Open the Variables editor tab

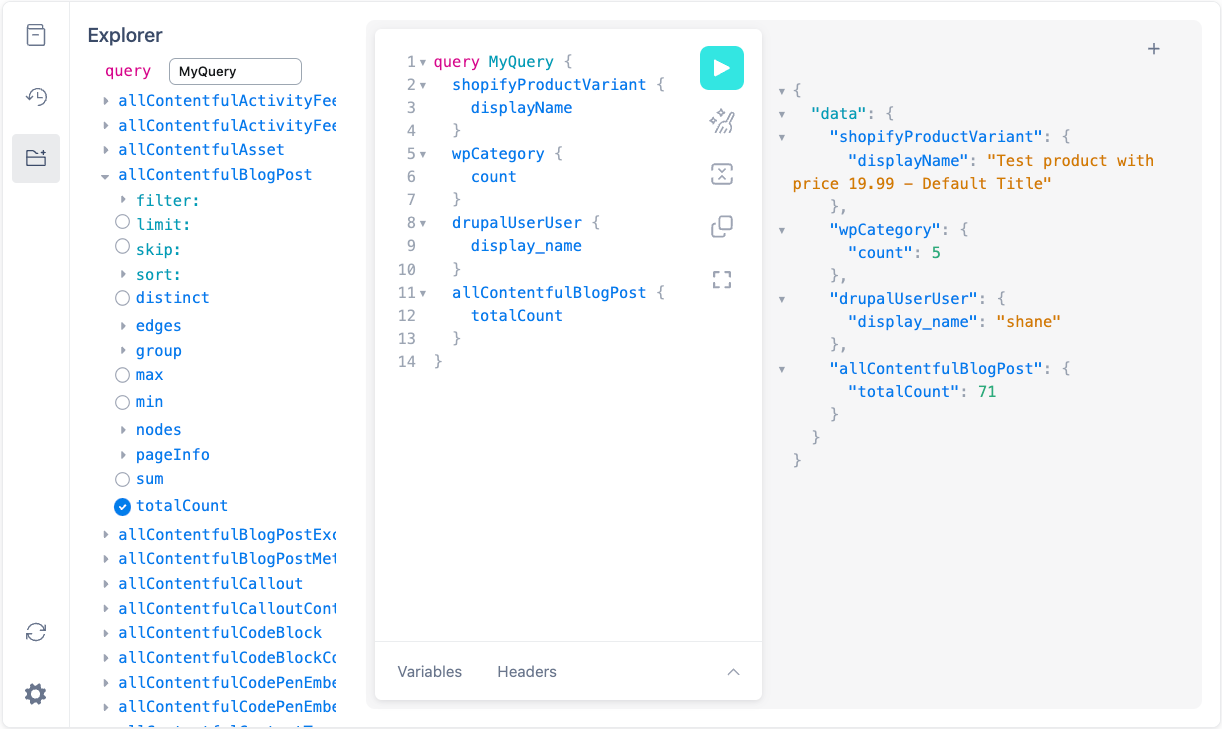pyautogui.click(x=430, y=672)
